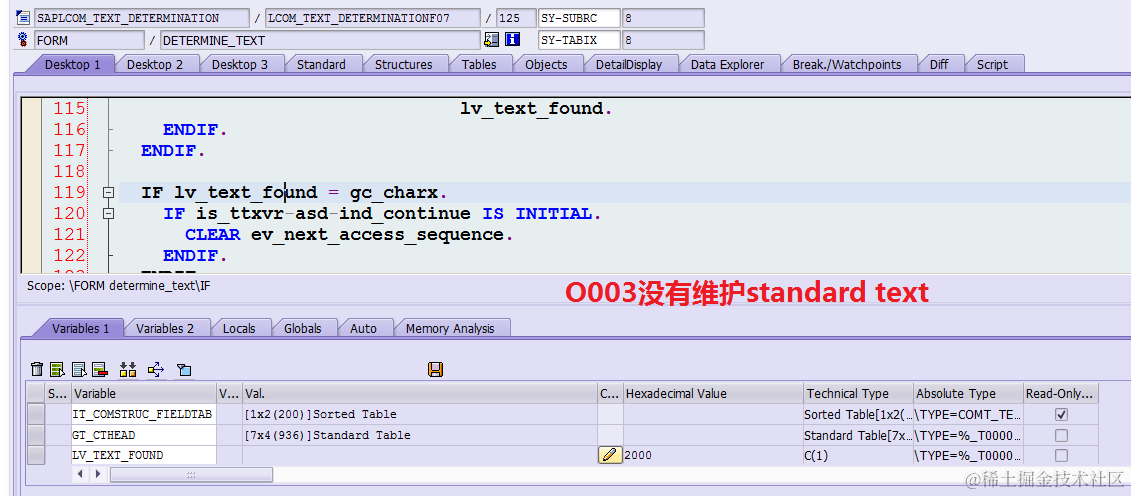Click the trash delete icon in variables toolbar
This screenshot has width=1131, height=496.
point(37,370)
